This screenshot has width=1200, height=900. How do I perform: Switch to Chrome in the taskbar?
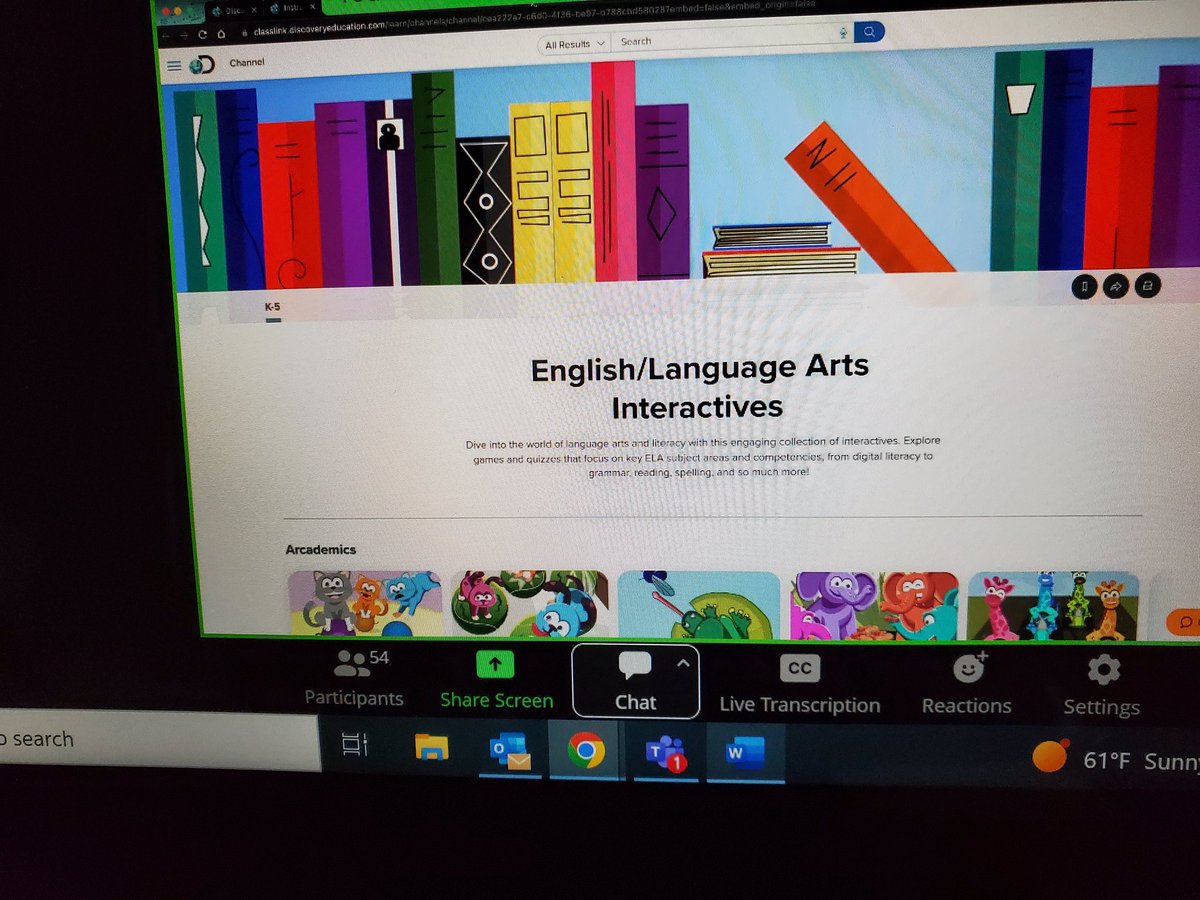pos(586,751)
